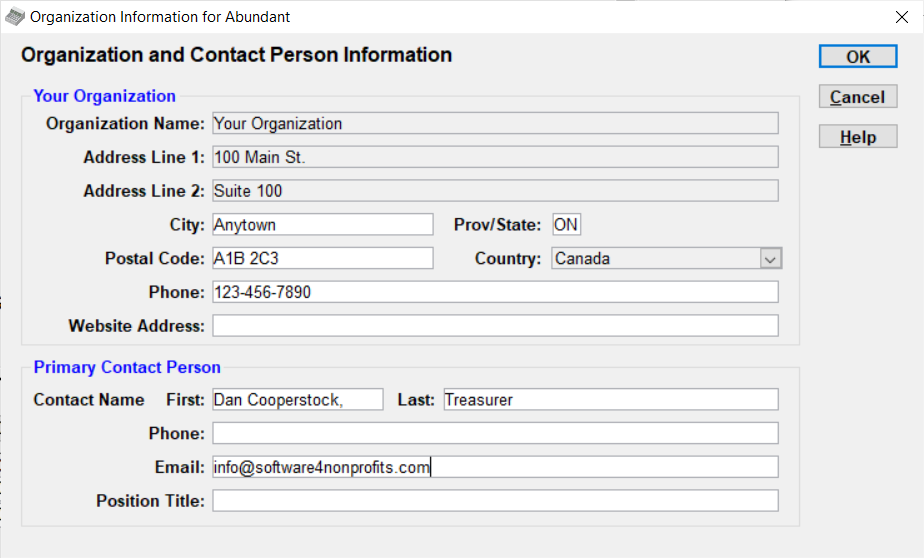Focus the Address Line 1 field

click(494, 158)
